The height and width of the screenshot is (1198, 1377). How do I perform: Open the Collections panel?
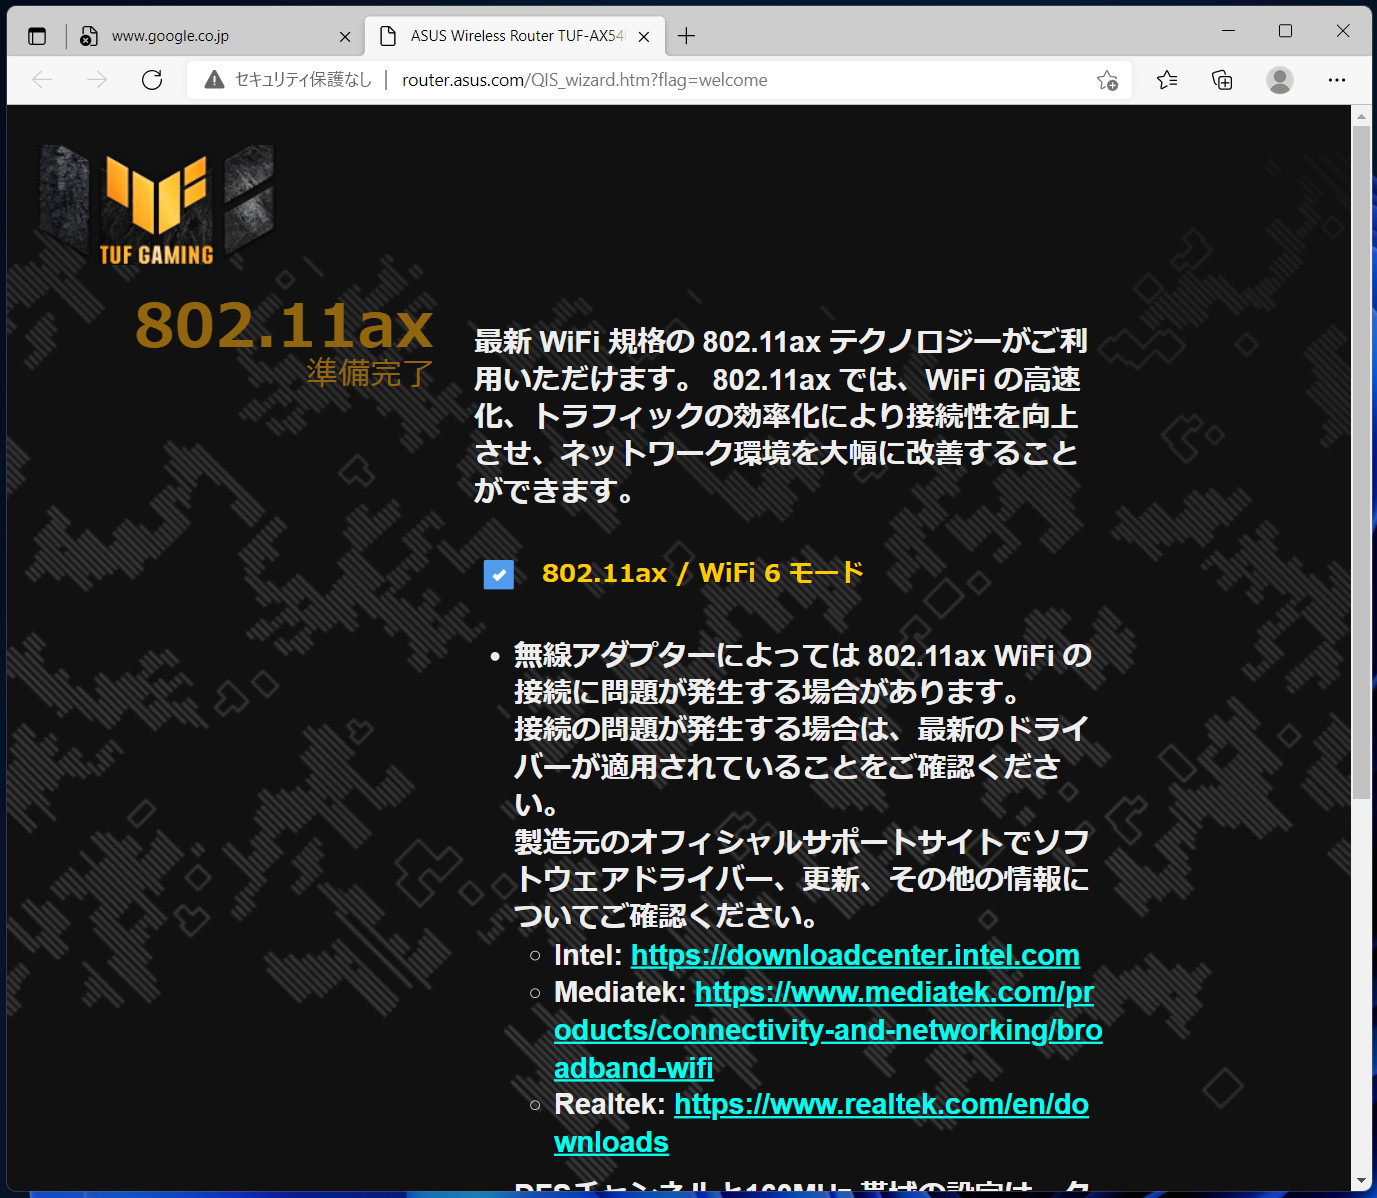(1222, 80)
